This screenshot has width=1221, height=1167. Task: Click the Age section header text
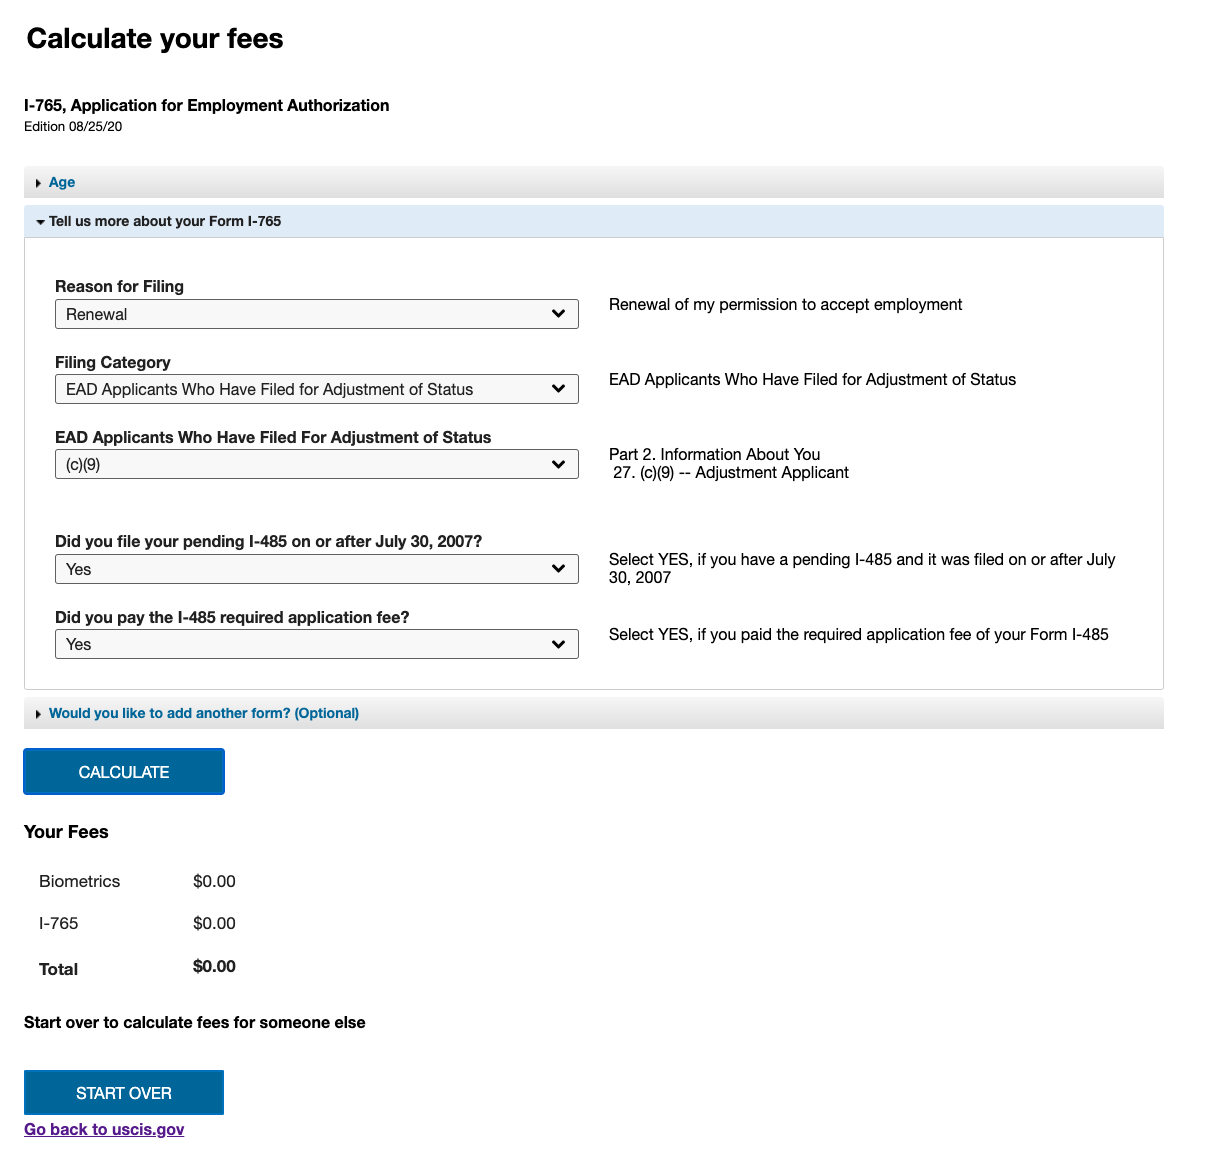(62, 182)
